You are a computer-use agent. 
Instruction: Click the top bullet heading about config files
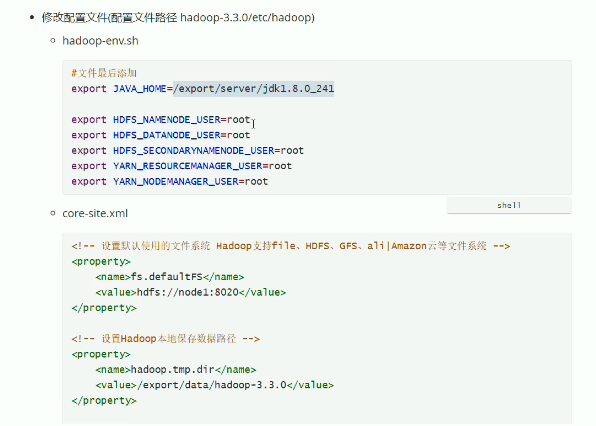pos(178,17)
